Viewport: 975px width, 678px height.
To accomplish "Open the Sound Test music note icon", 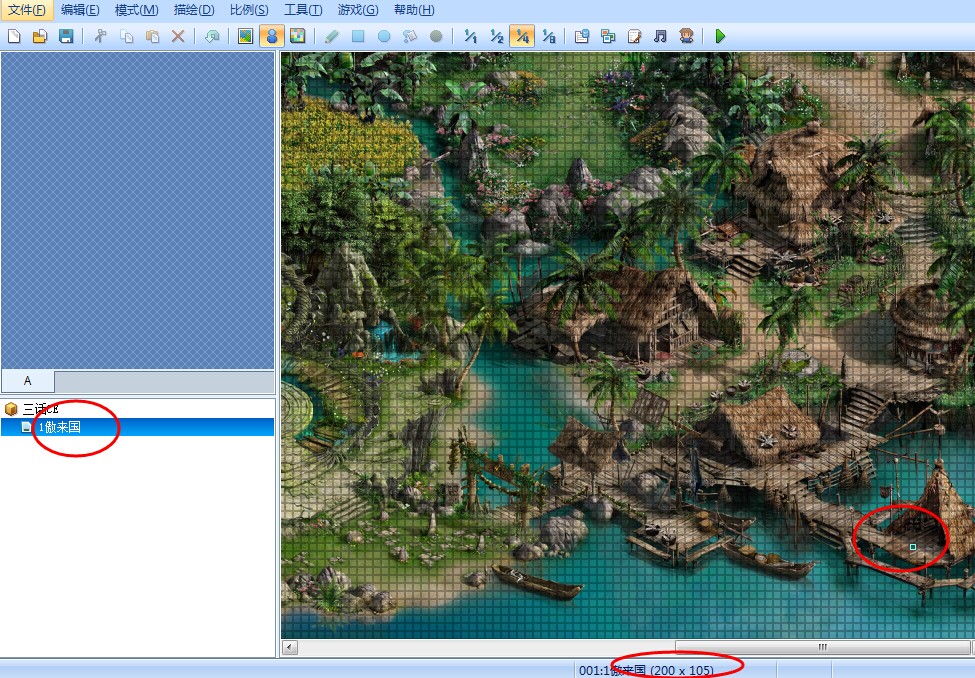I will (x=660, y=36).
